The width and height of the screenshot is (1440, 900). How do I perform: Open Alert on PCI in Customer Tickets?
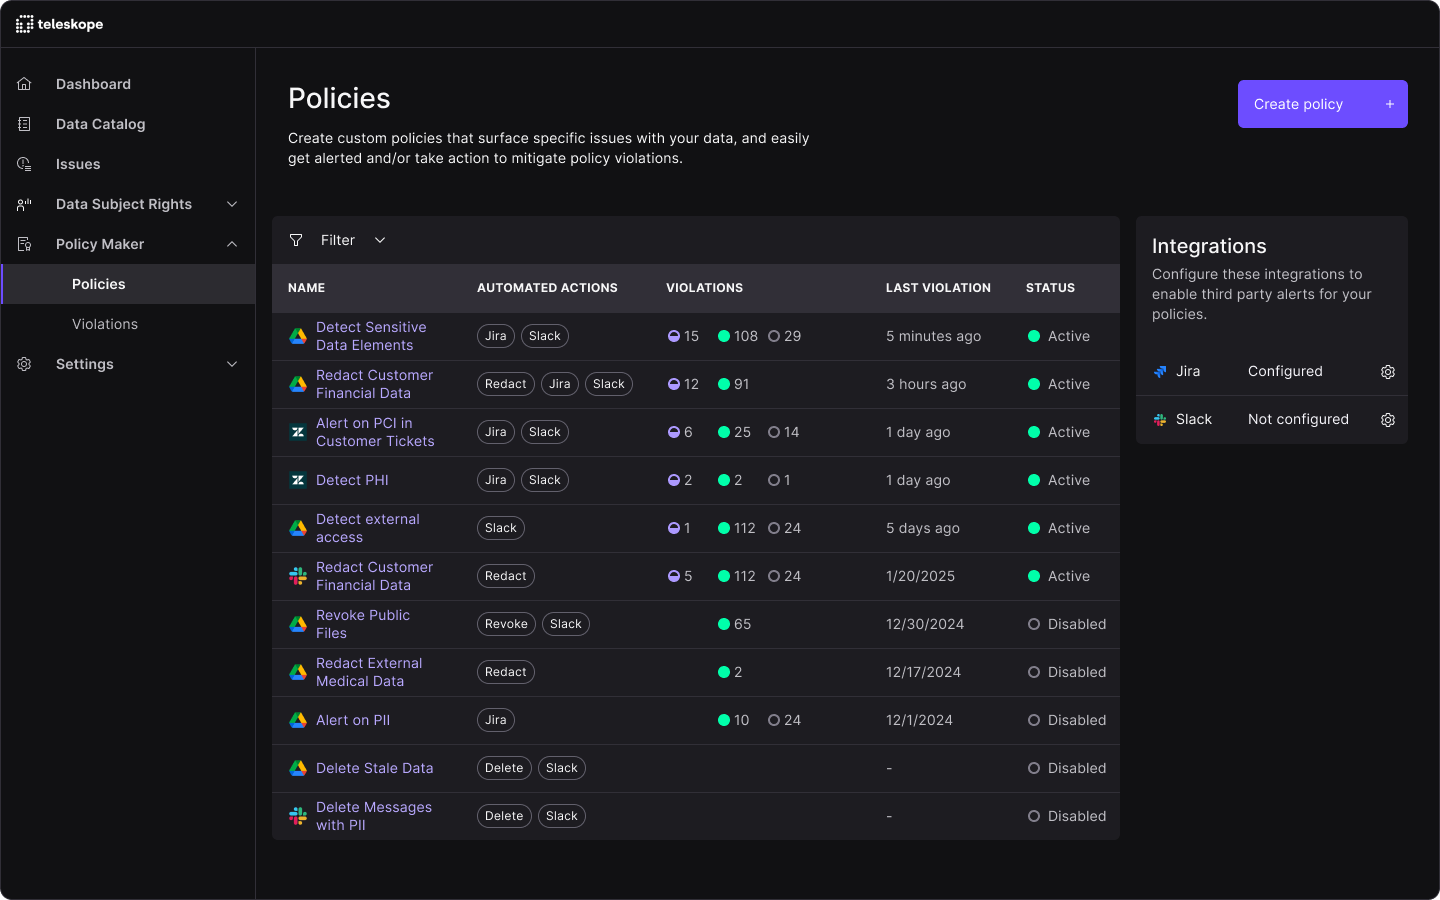pos(375,432)
